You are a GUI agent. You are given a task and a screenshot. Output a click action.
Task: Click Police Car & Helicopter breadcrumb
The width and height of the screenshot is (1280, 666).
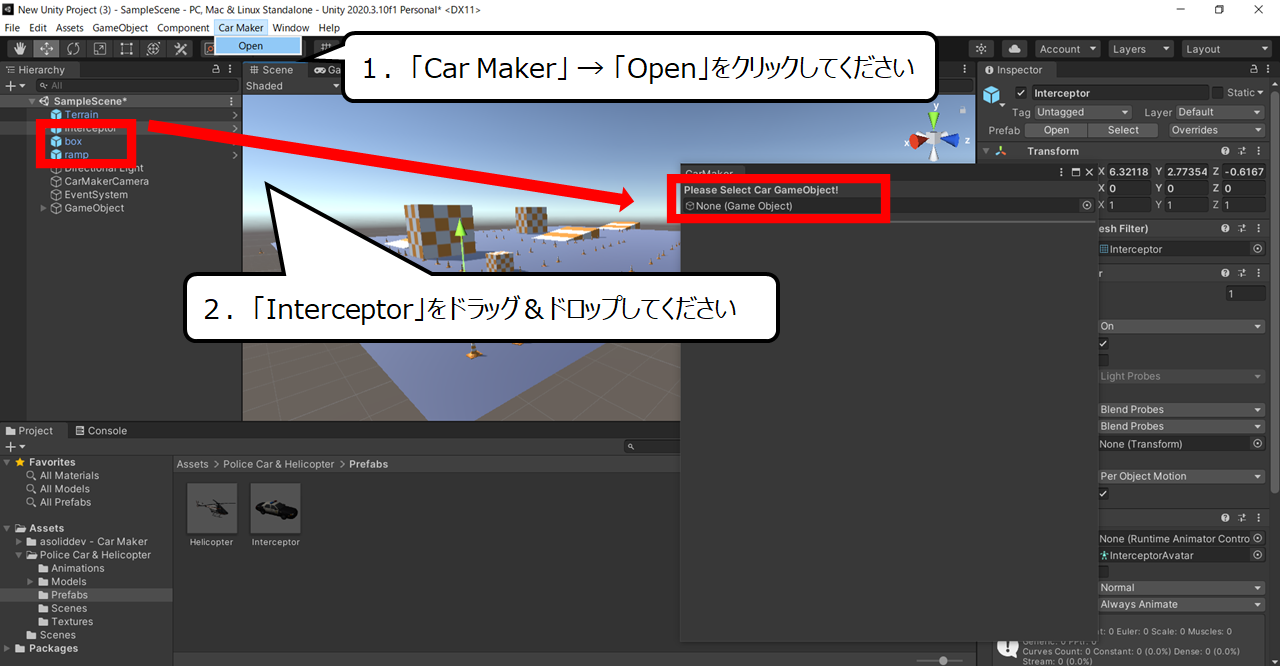click(x=279, y=464)
